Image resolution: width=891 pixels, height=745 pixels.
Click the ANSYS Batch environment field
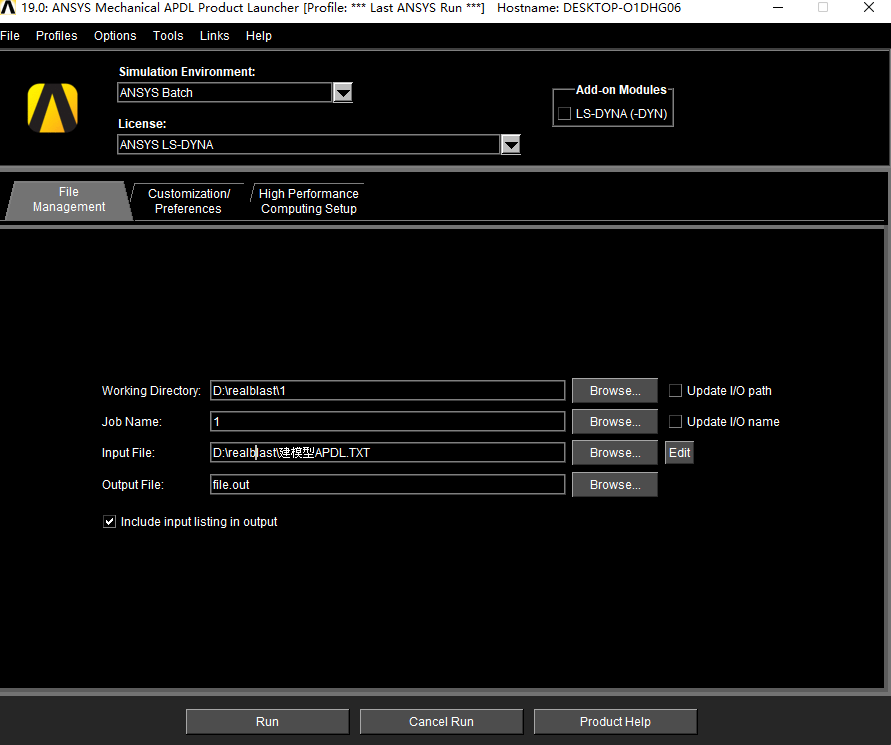pos(224,93)
